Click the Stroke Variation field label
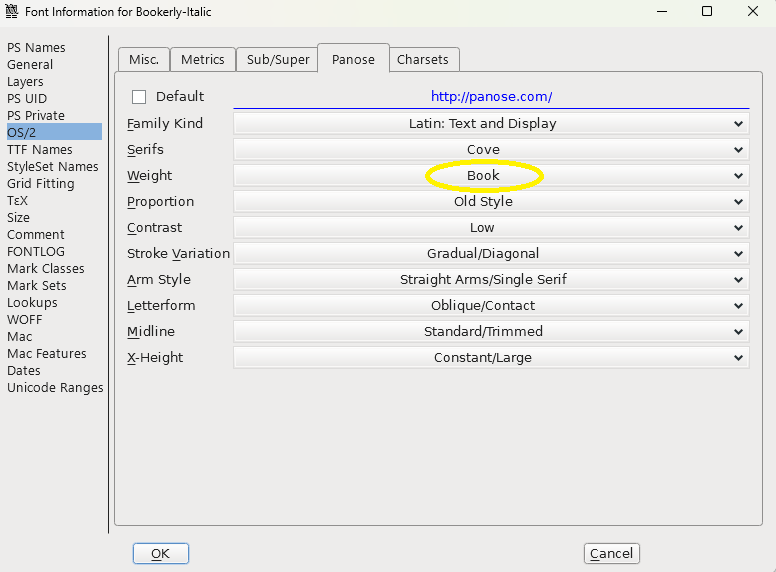 tap(178, 253)
